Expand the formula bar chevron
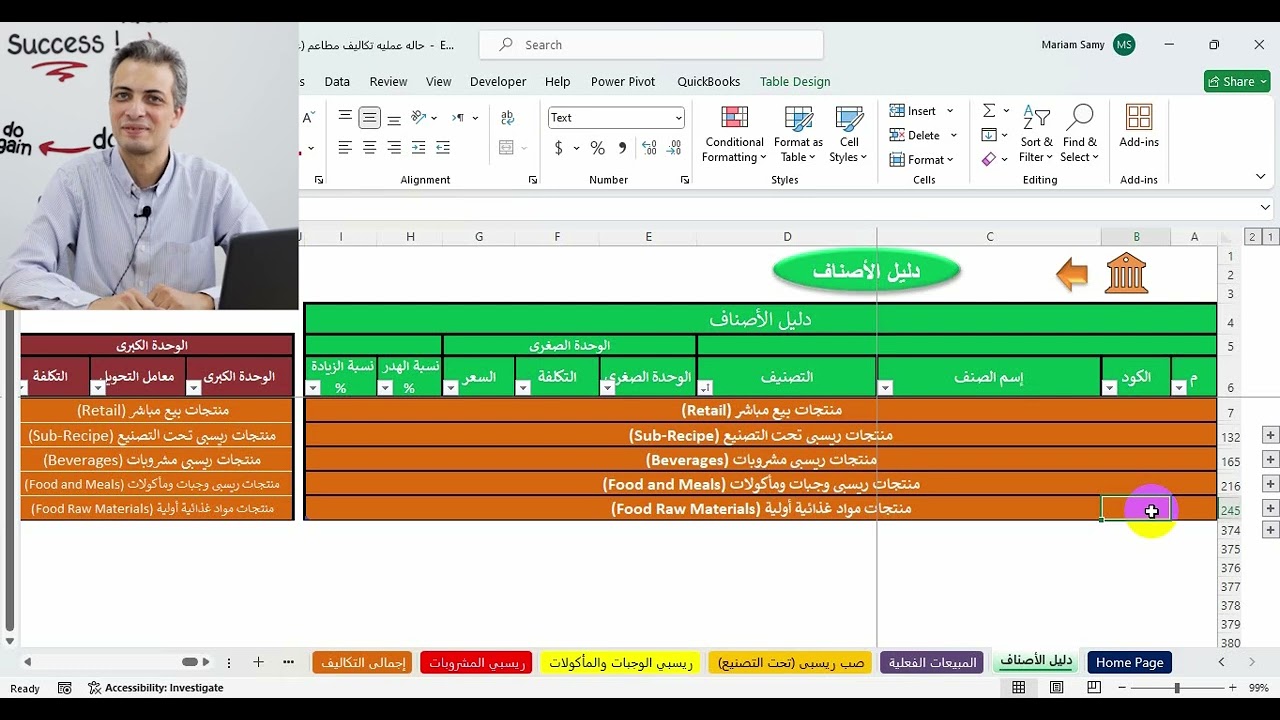1280x720 pixels. point(1265,208)
